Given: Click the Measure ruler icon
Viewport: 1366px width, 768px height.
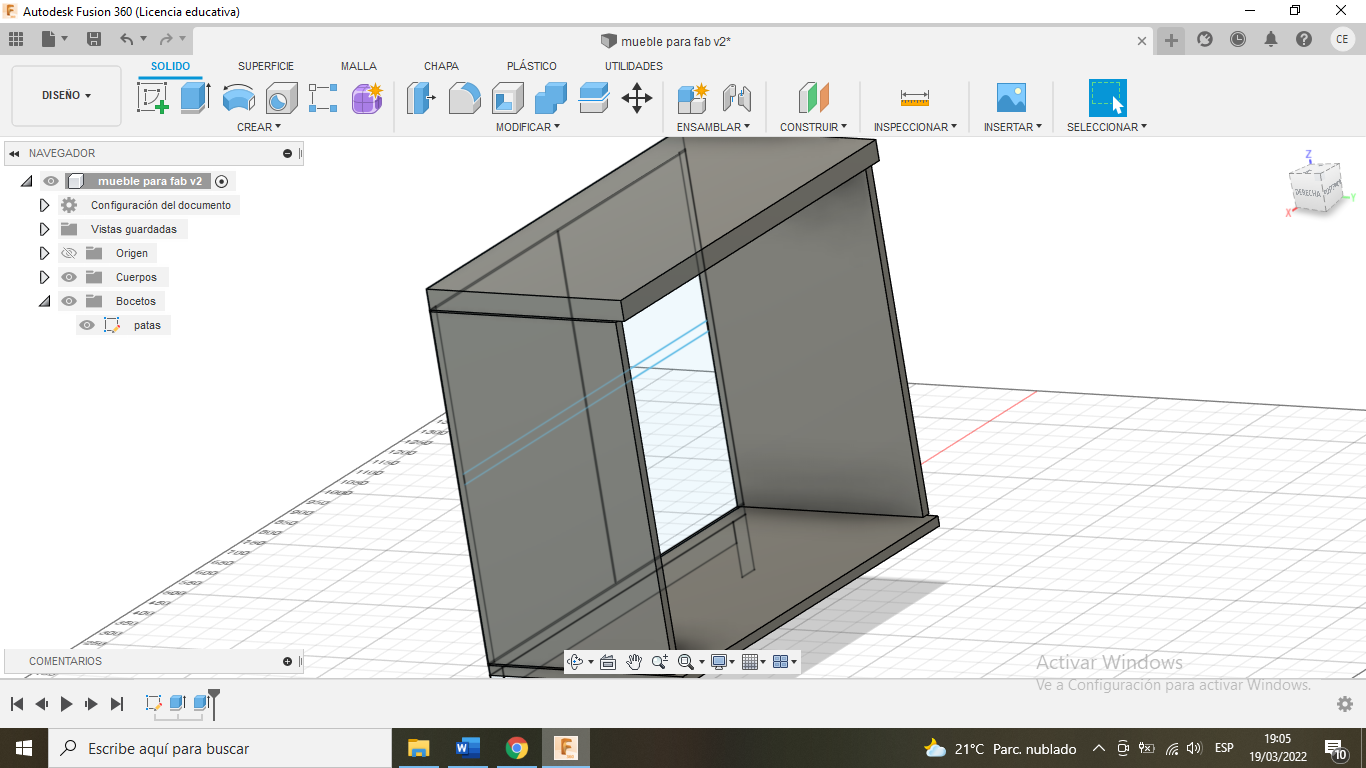Looking at the screenshot, I should tap(914, 98).
